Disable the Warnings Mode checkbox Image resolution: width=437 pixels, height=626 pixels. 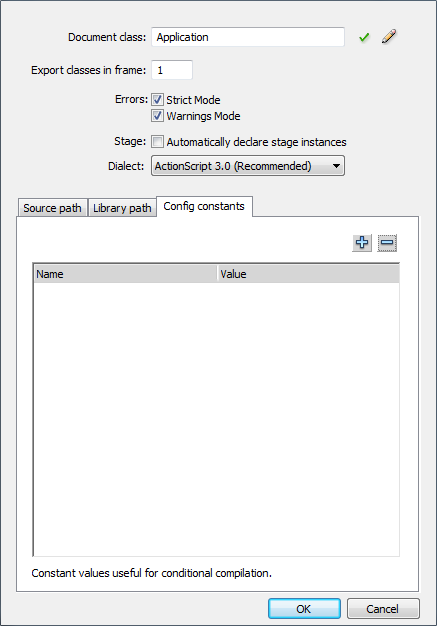[157, 116]
